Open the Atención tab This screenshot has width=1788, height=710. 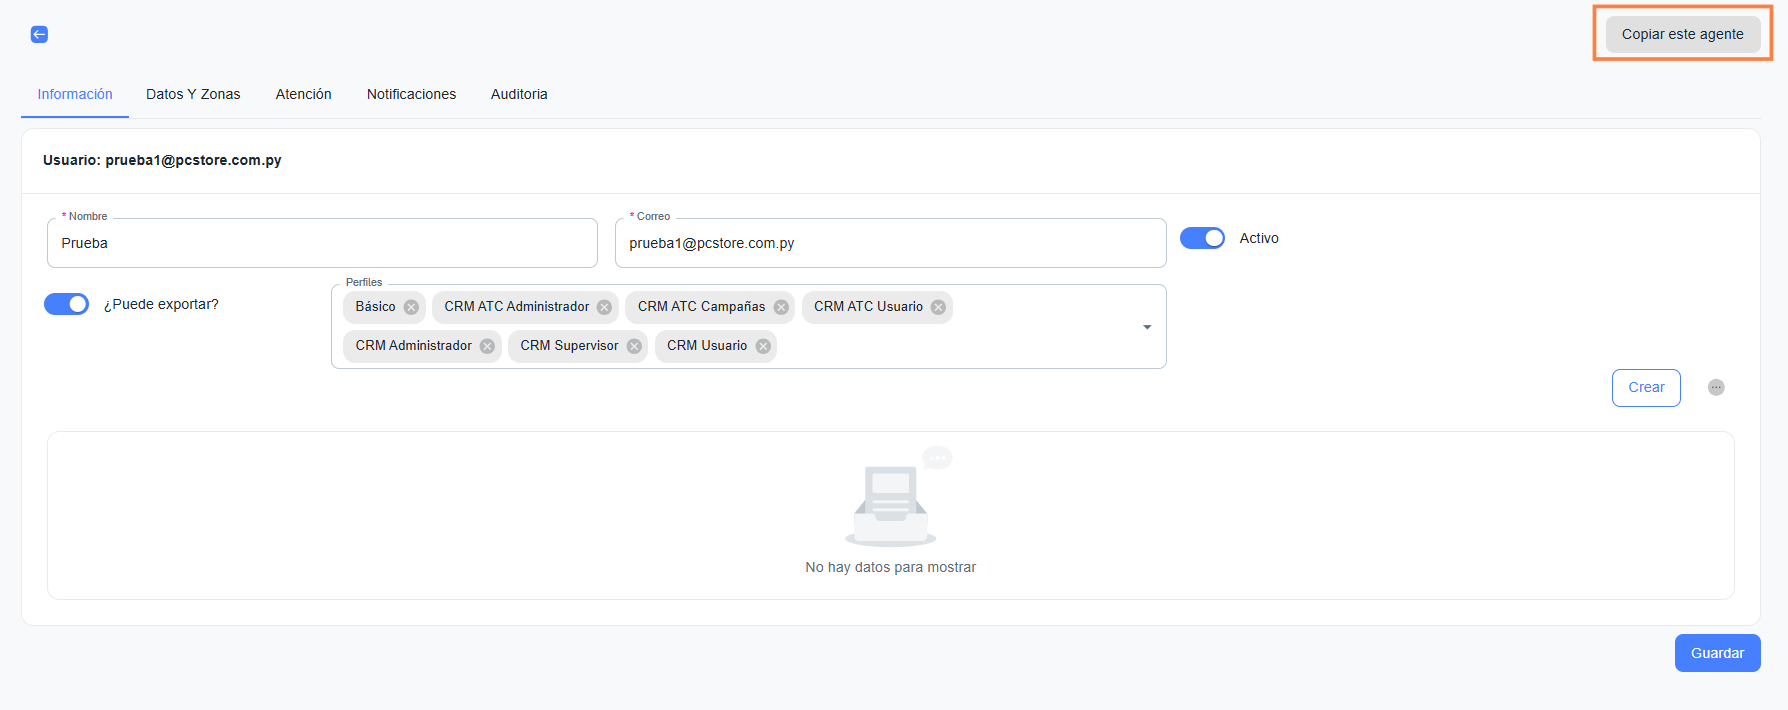303,94
